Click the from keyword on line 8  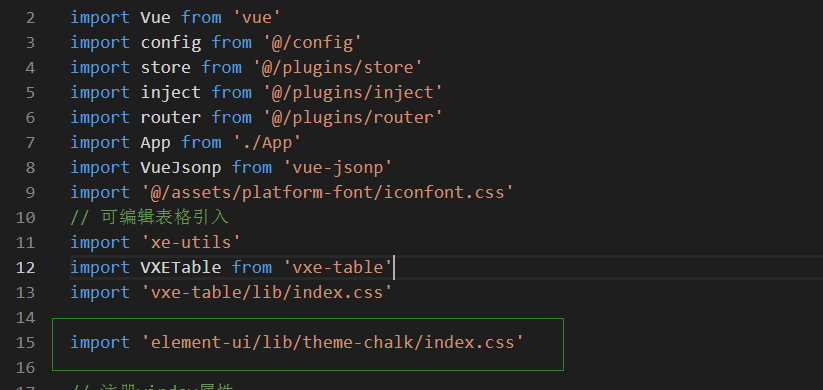pos(251,167)
